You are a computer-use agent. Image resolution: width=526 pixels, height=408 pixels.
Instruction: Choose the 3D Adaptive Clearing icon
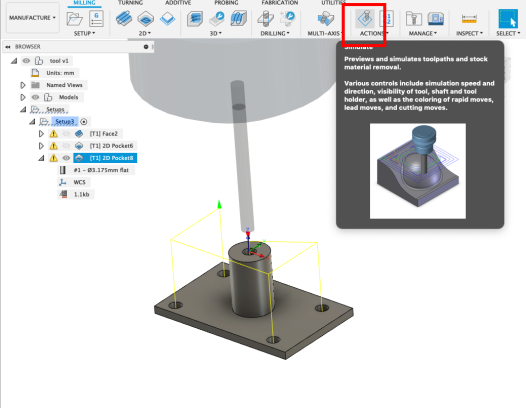tap(195, 18)
